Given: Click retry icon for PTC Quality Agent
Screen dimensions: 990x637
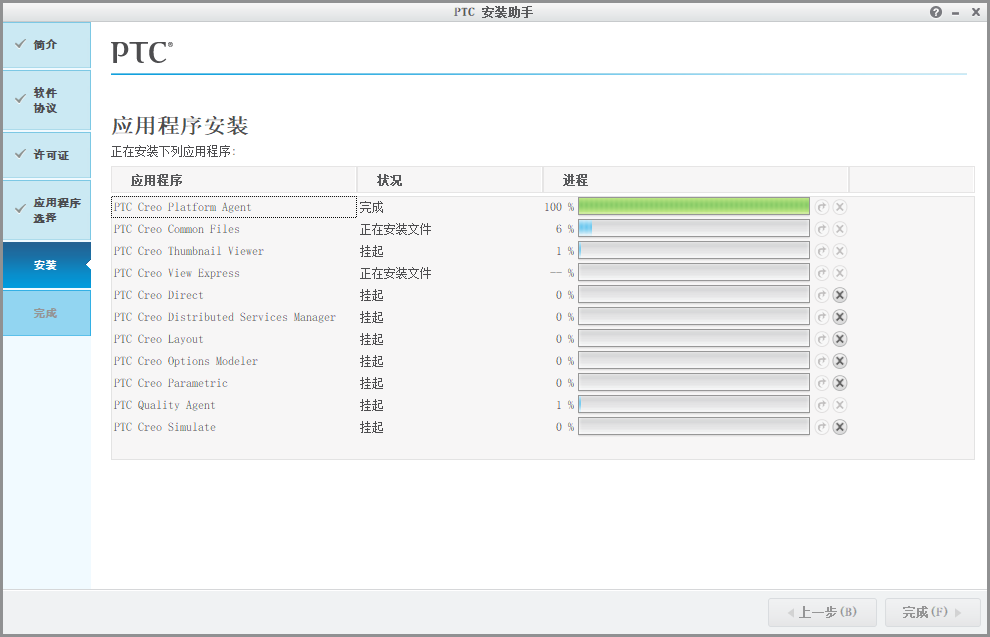Looking at the screenshot, I should pyautogui.click(x=821, y=405).
